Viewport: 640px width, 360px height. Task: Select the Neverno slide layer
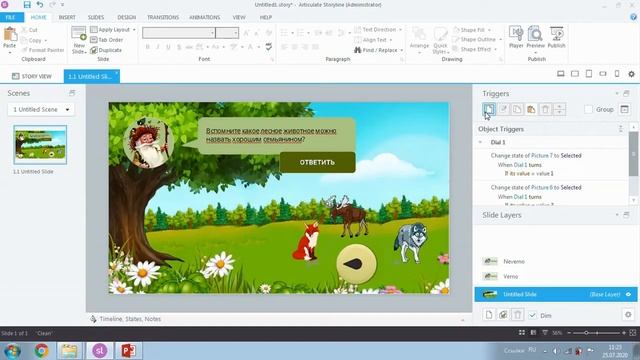[x=556, y=261]
